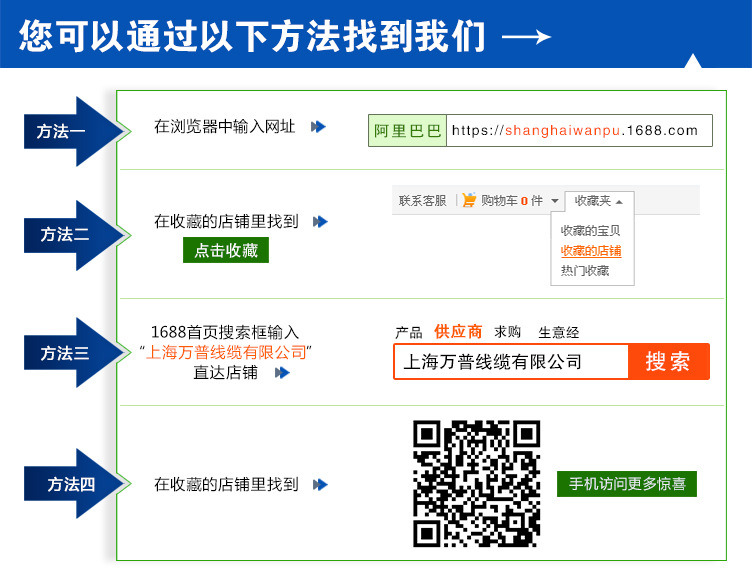The image size is (752, 571).
Task: Click the orange text “上海万普线缆有限公司”
Action: [225, 352]
